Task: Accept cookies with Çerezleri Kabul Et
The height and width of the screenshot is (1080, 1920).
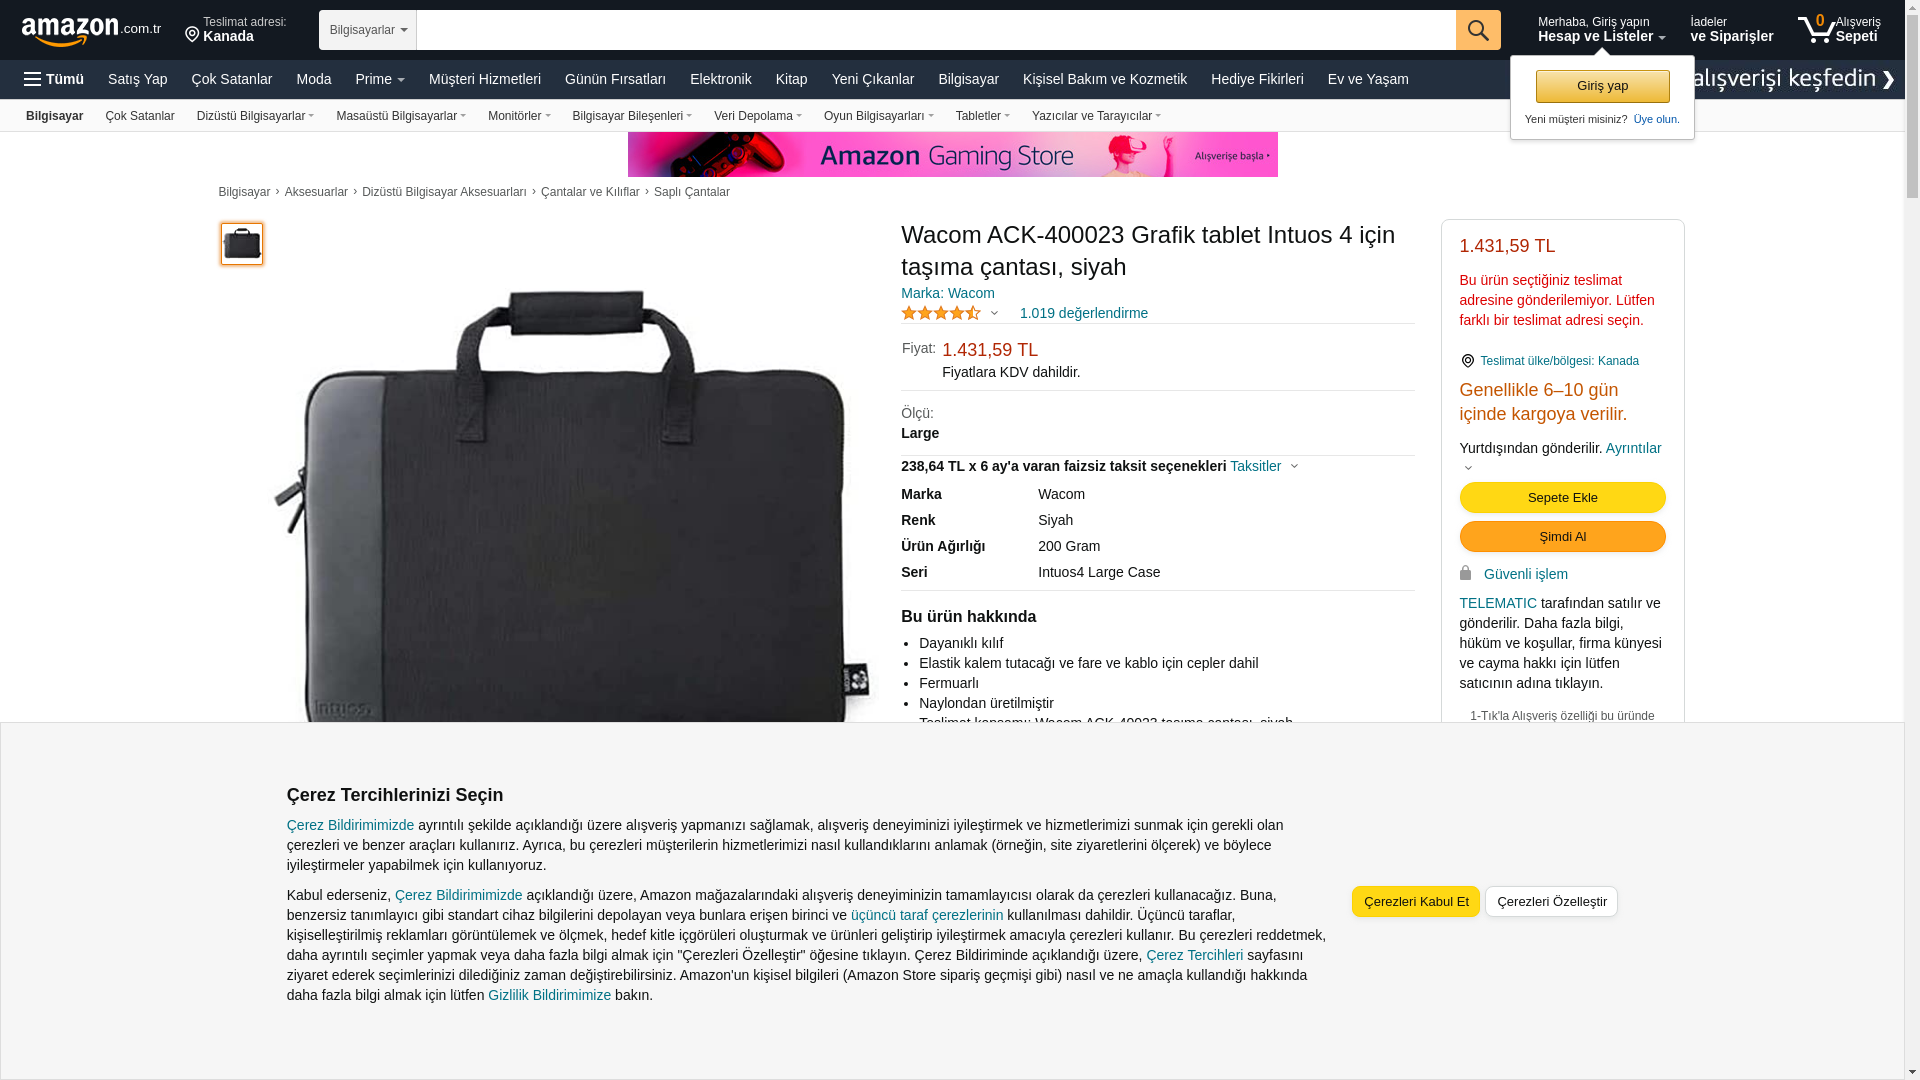Action: 1416,902
